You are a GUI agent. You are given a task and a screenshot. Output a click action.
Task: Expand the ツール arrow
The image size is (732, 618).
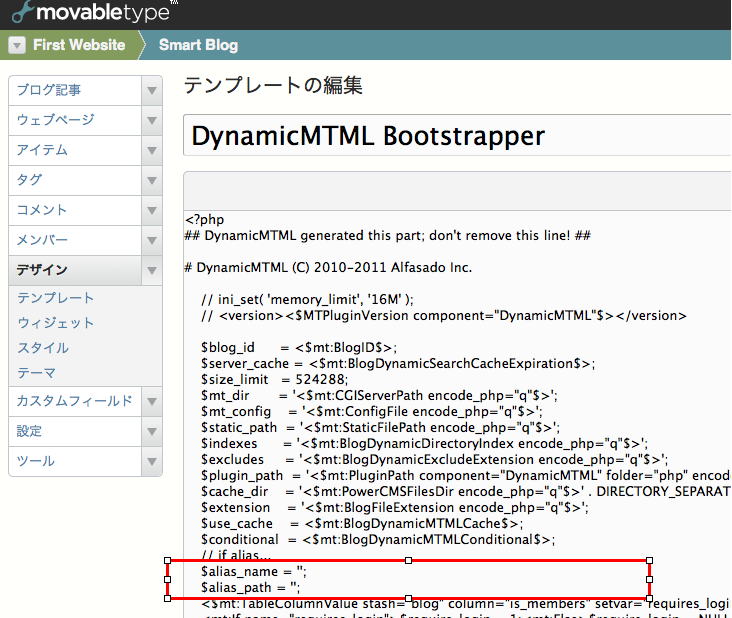pos(152,461)
